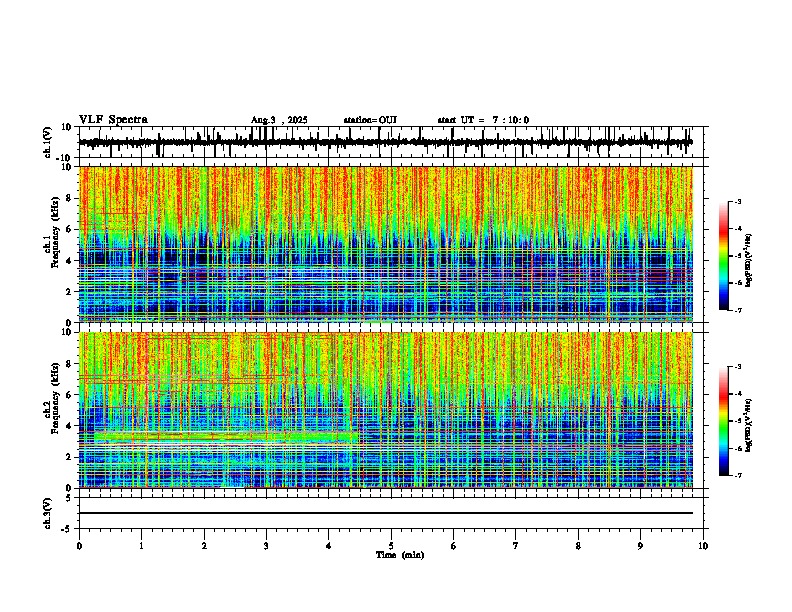Click time axis tick label "9"
The image size is (792, 612).
[x=640, y=546]
